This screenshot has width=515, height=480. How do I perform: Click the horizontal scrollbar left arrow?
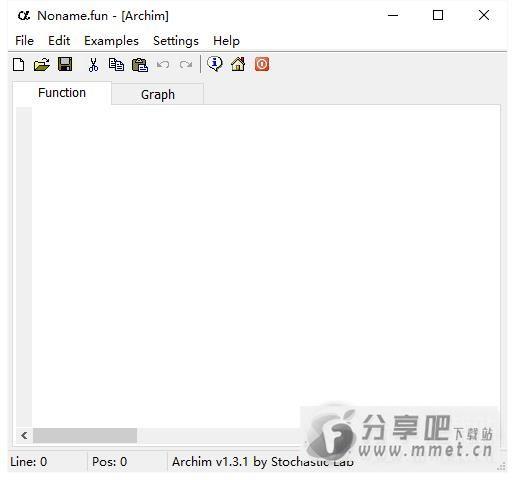24,435
